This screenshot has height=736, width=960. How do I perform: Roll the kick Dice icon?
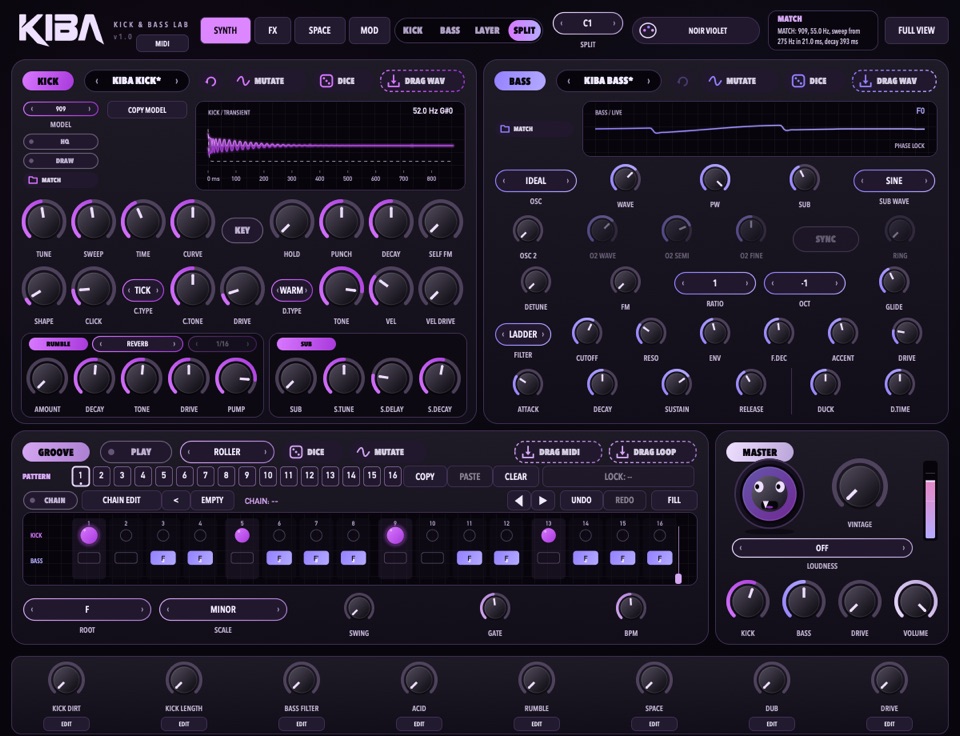[x=326, y=81]
